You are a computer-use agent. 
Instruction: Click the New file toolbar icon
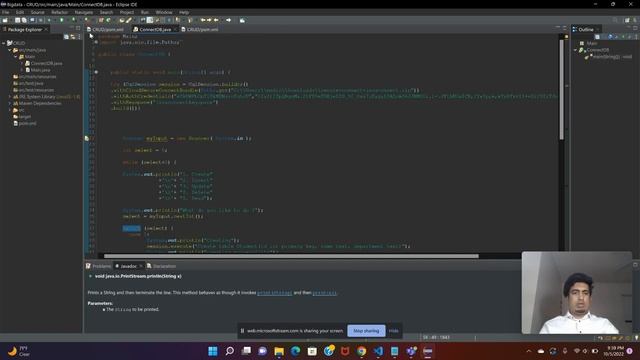5,20
